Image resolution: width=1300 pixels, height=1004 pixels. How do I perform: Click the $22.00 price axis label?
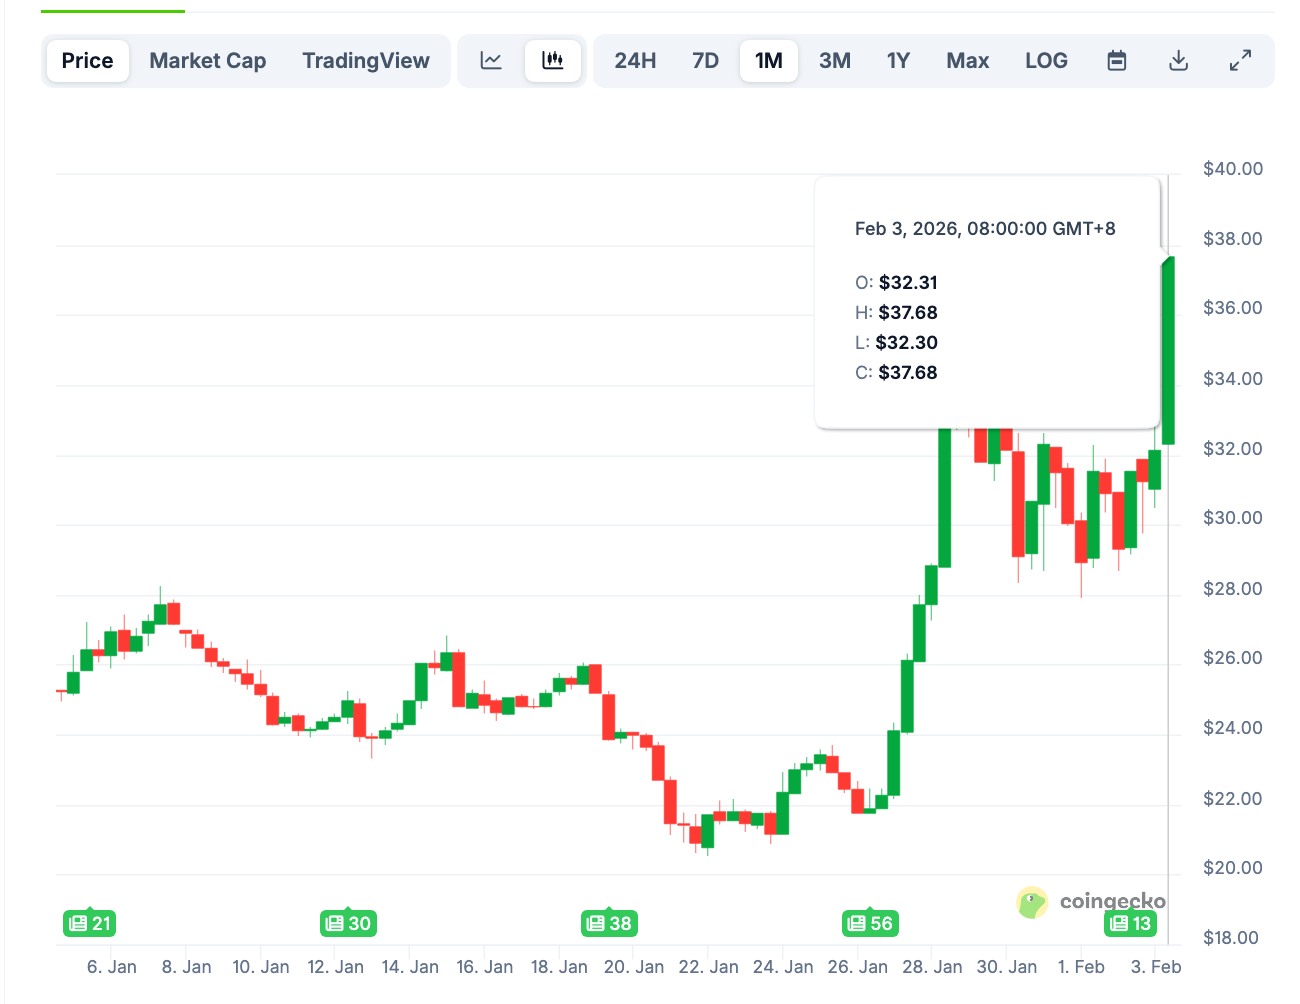point(1233,799)
